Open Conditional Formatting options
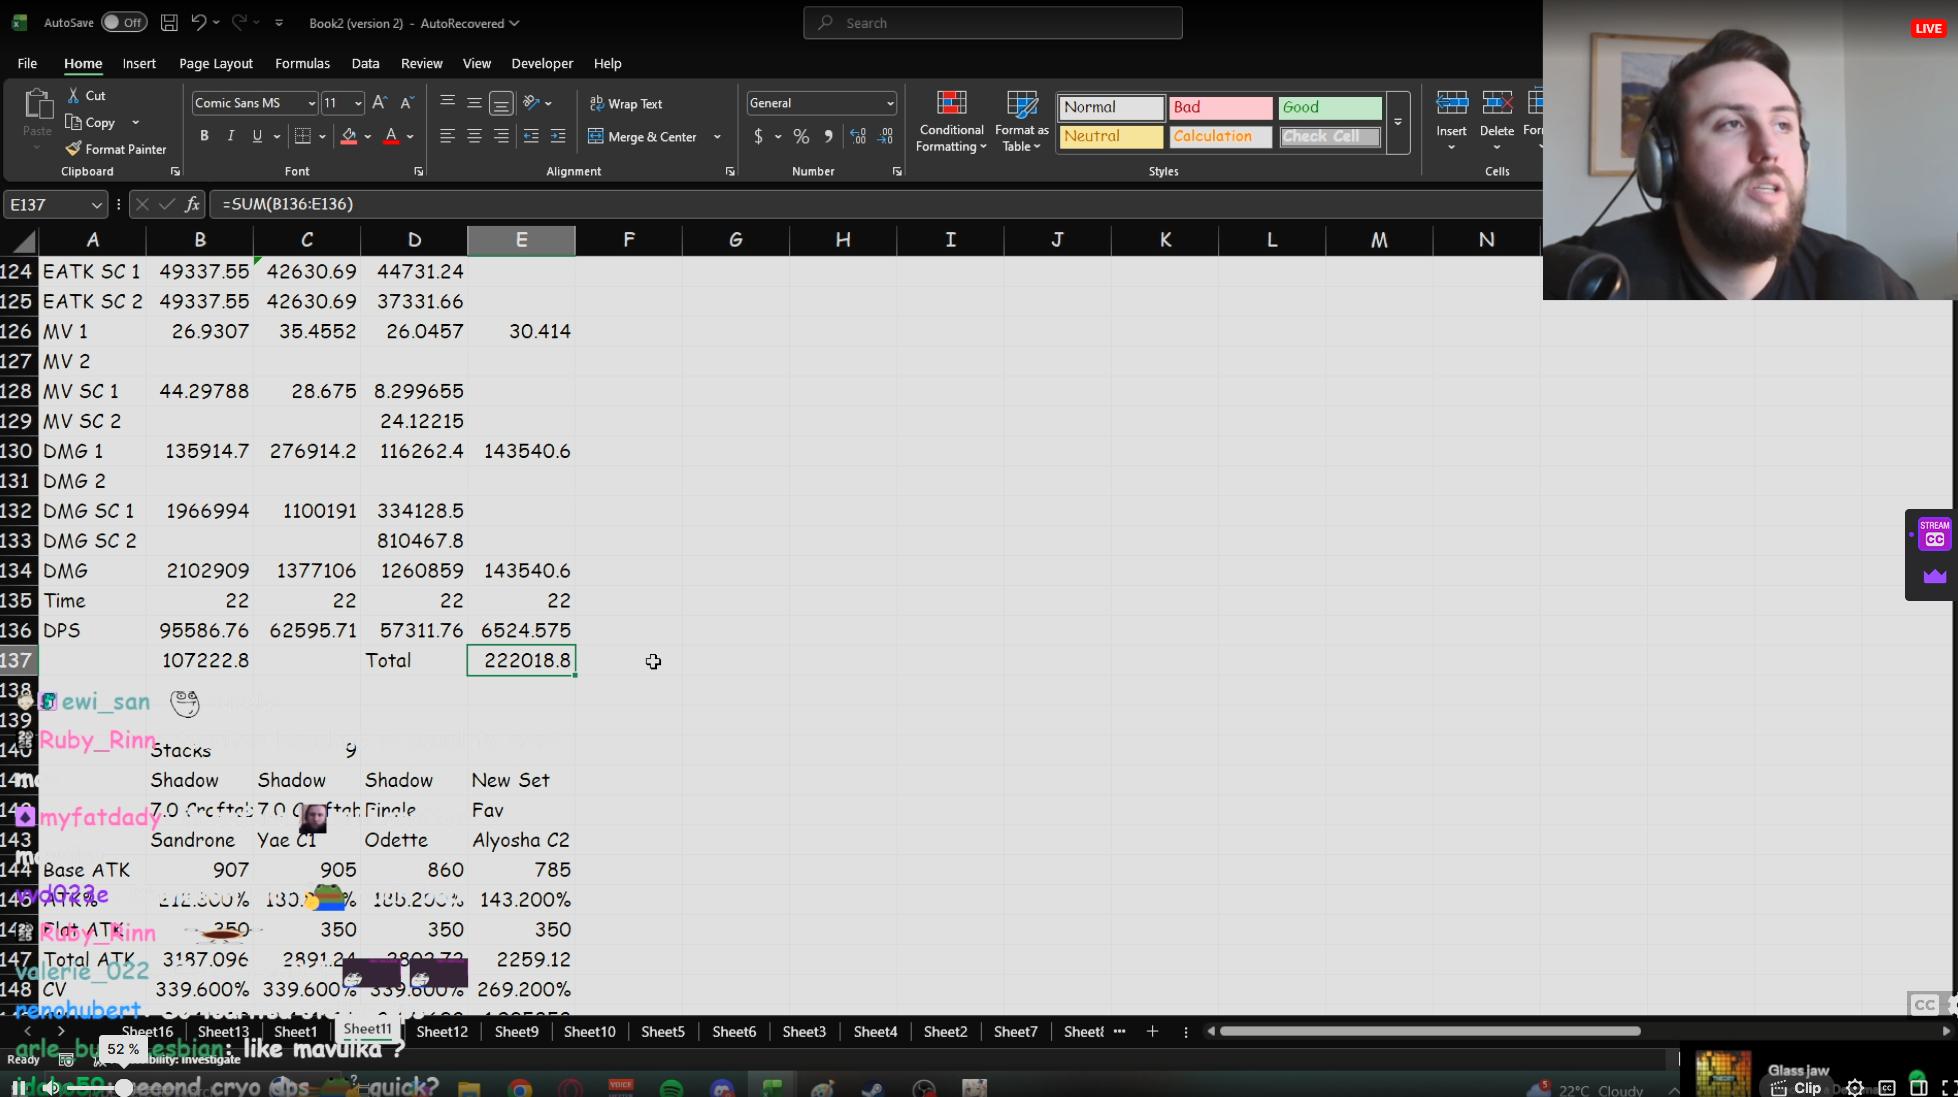This screenshot has height=1097, width=1958. (x=952, y=121)
